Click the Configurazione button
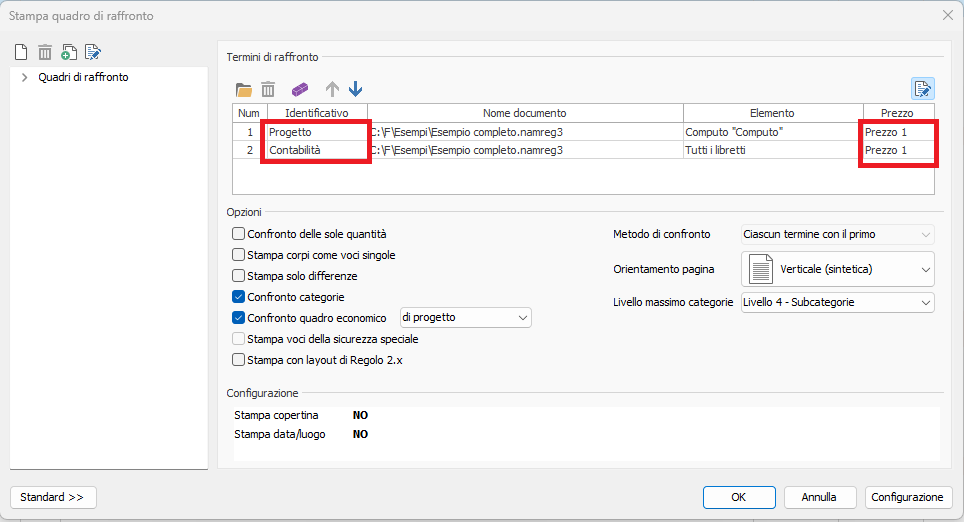This screenshot has height=522, width=964. coord(907,497)
